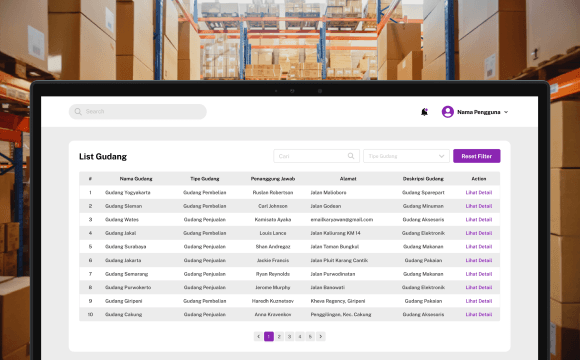Click the Deskripsi Gudang column header
580x360 pixels.
coord(423,179)
